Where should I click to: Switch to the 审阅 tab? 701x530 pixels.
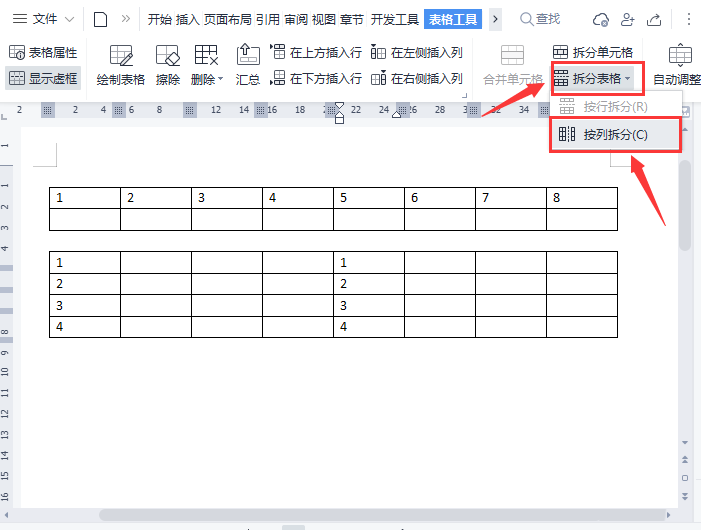pos(296,19)
